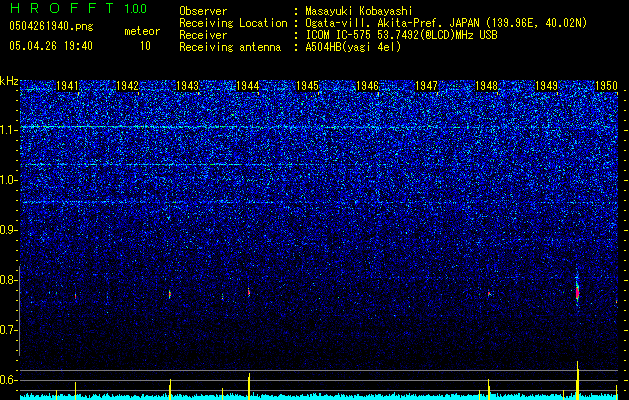Click the 'Receiver' field label
629x400 pixels.
(x=203, y=35)
